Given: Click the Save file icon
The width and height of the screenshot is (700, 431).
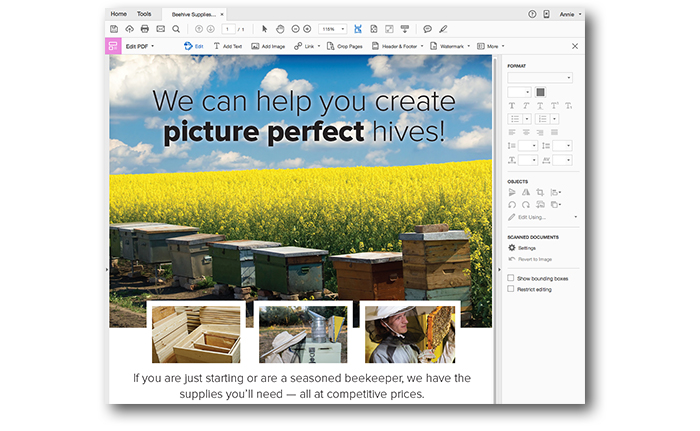Looking at the screenshot, I should tap(114, 29).
